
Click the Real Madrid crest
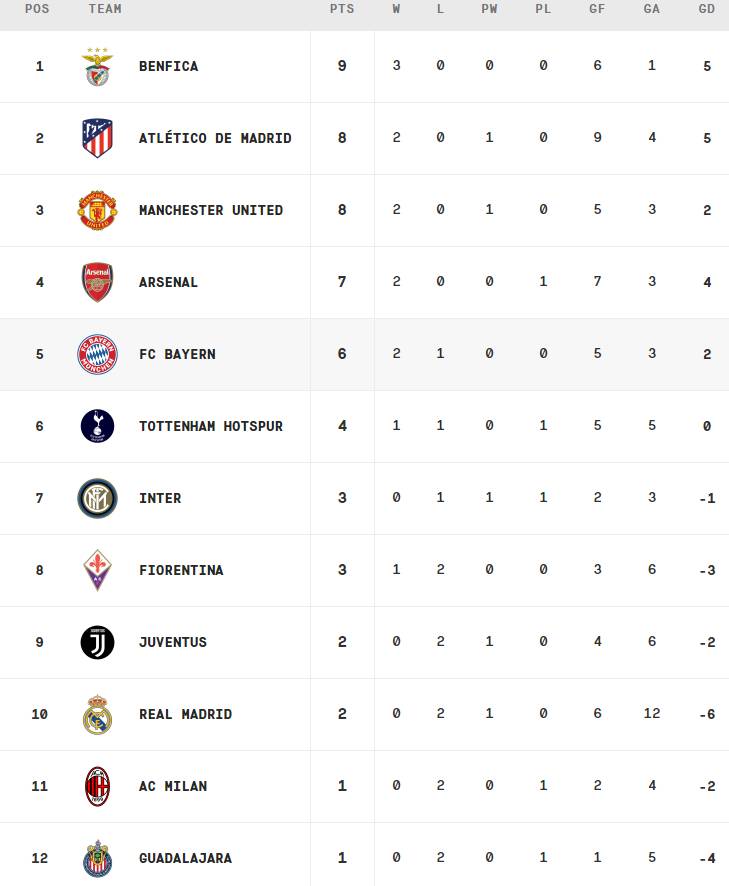click(x=97, y=714)
